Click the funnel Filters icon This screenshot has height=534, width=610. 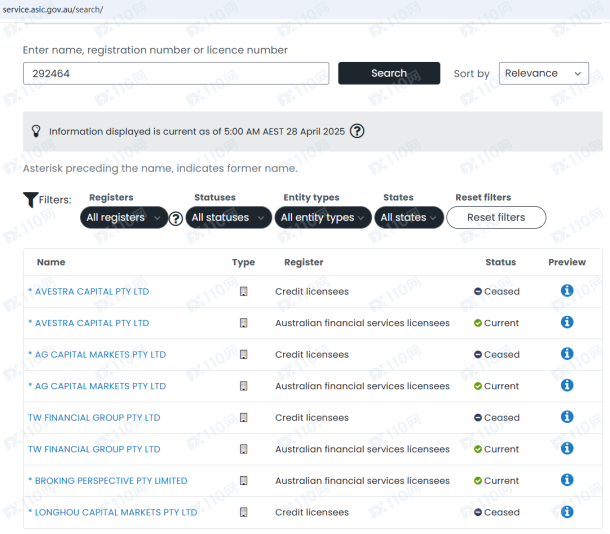pyautogui.click(x=30, y=200)
